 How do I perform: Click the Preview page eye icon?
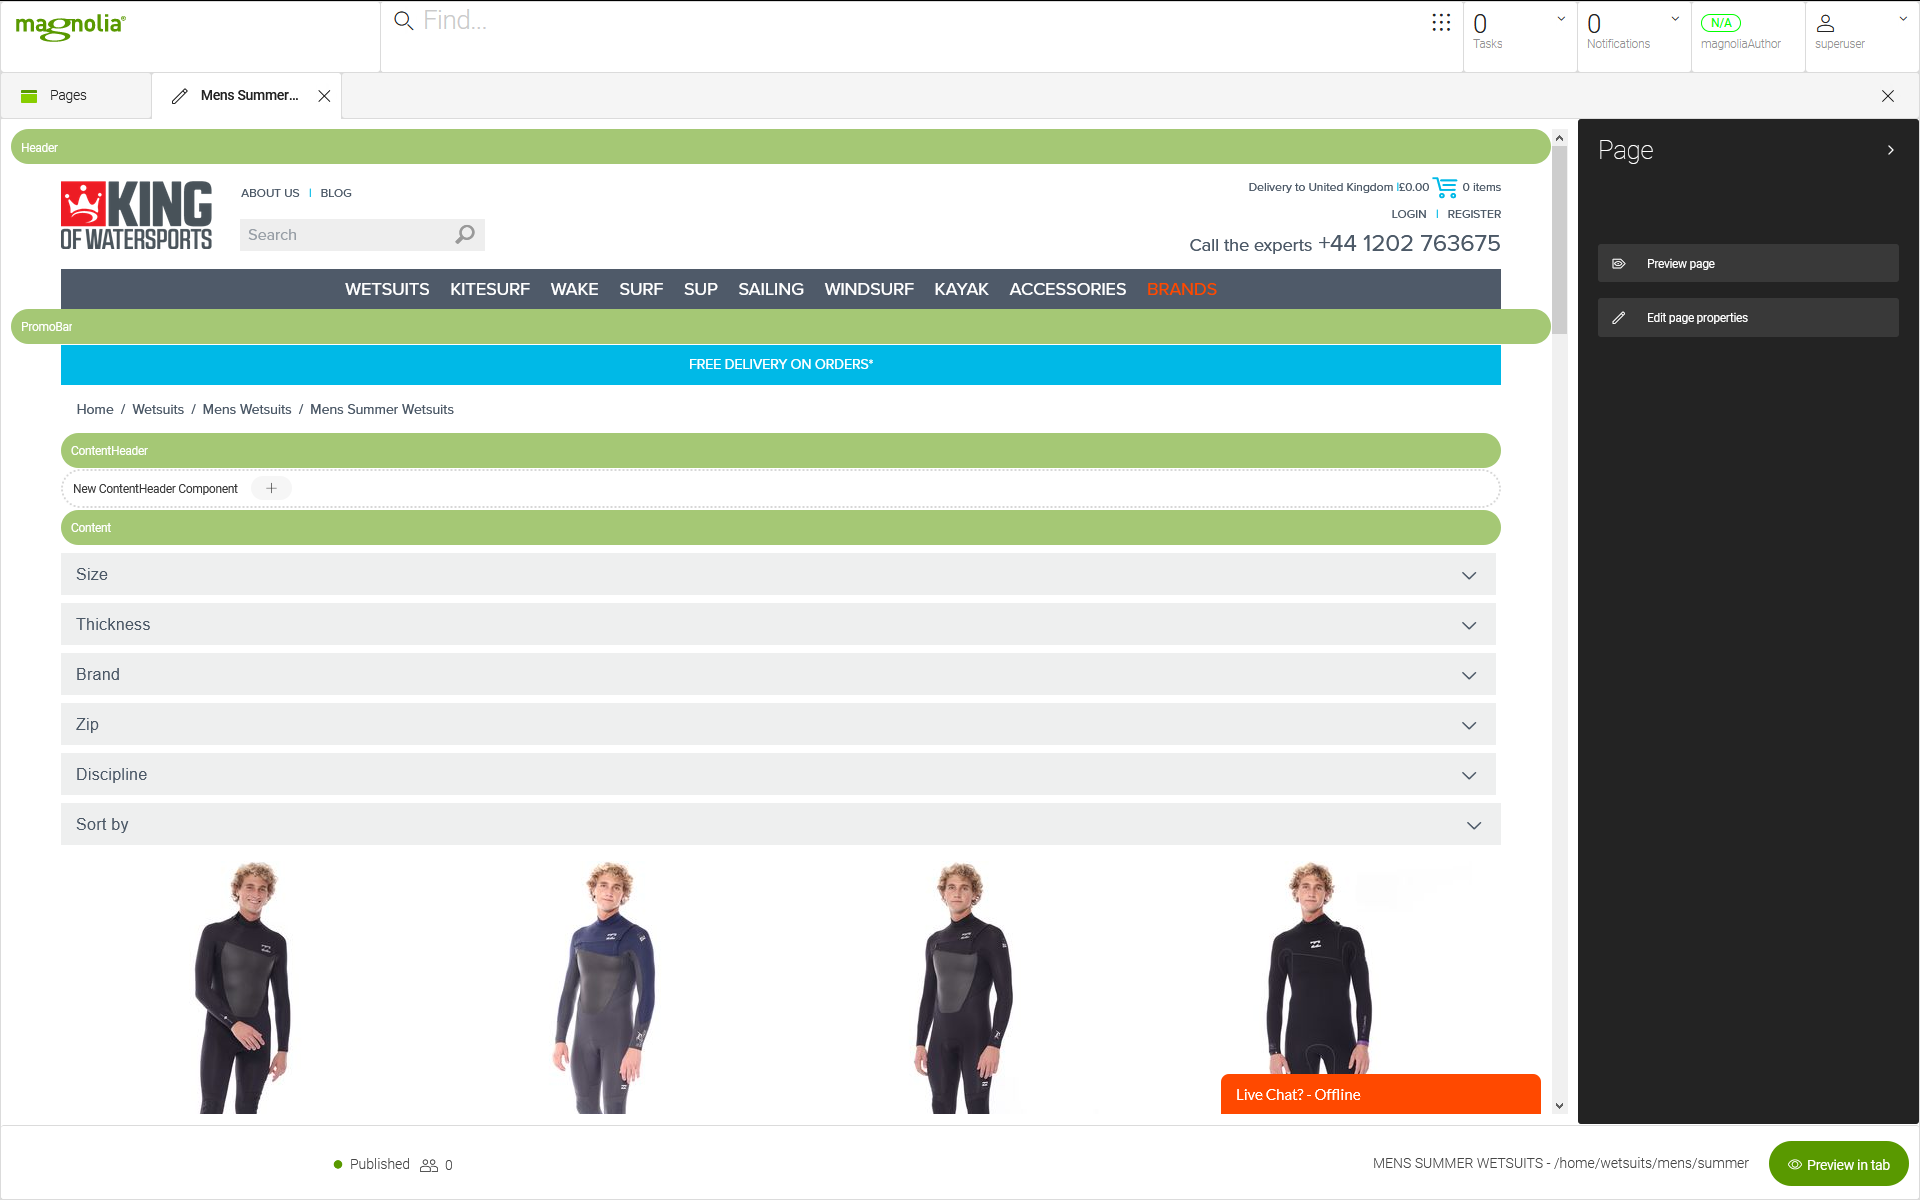1617,264
